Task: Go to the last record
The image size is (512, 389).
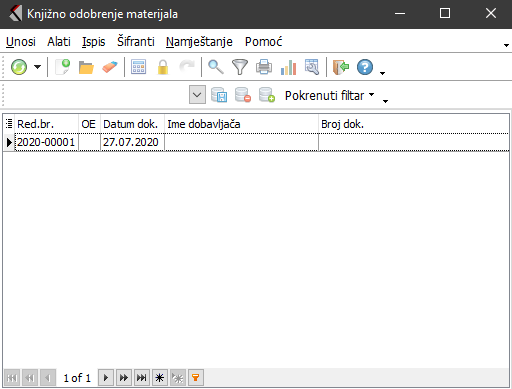Action: 142,378
